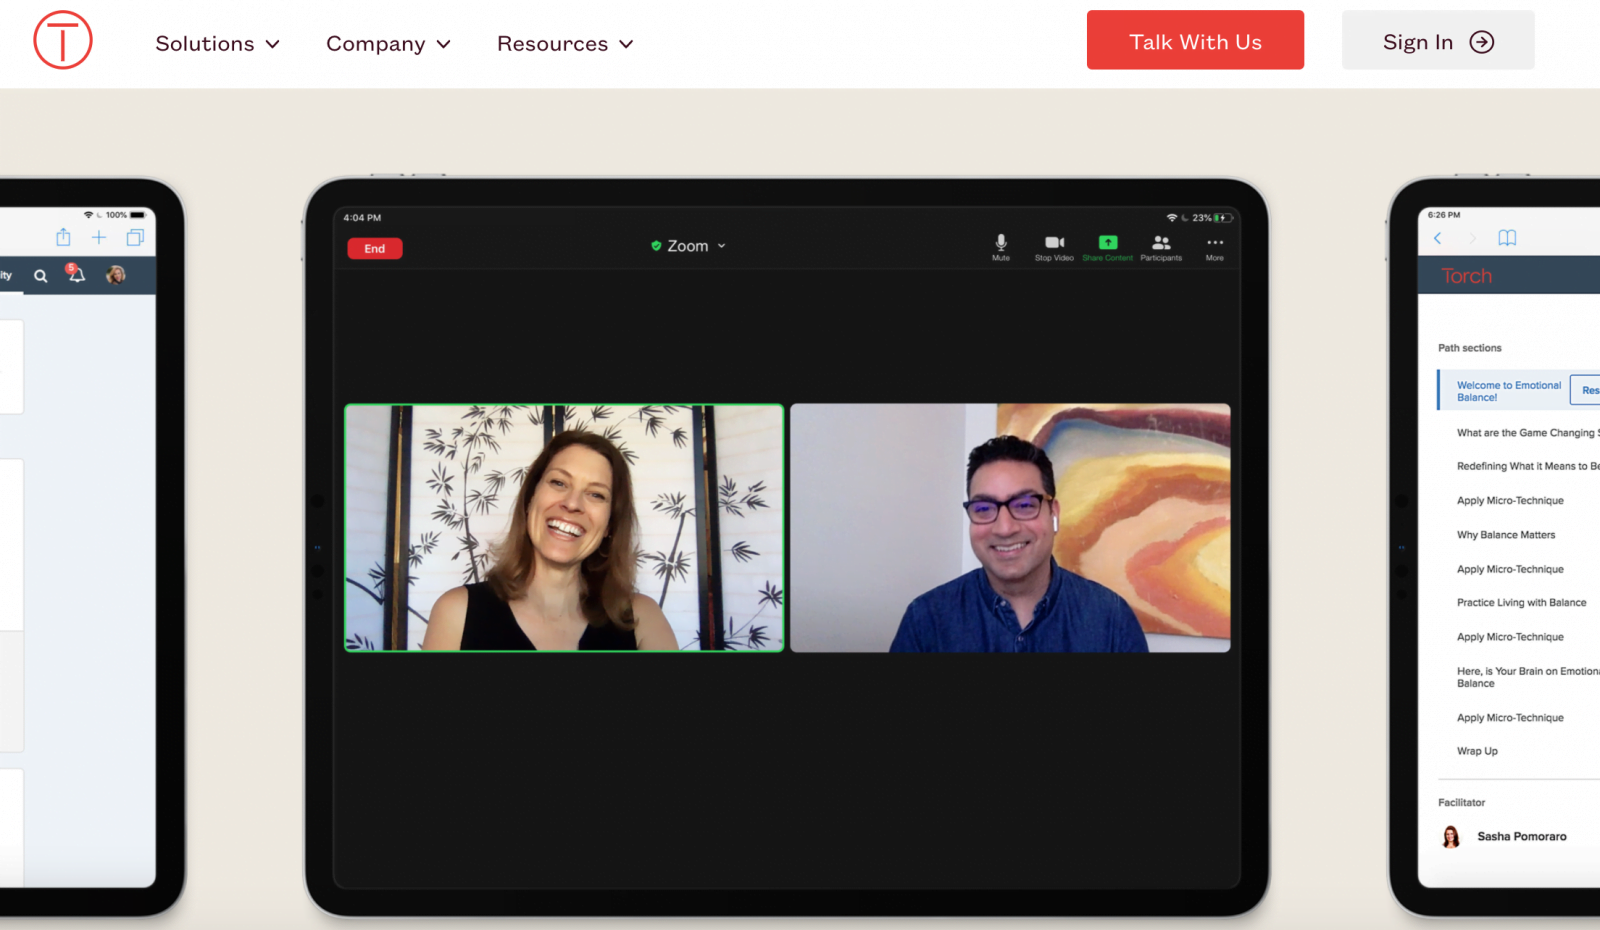This screenshot has width=1600, height=930.
Task: Select the smiling woman's video tile
Action: [x=564, y=528]
